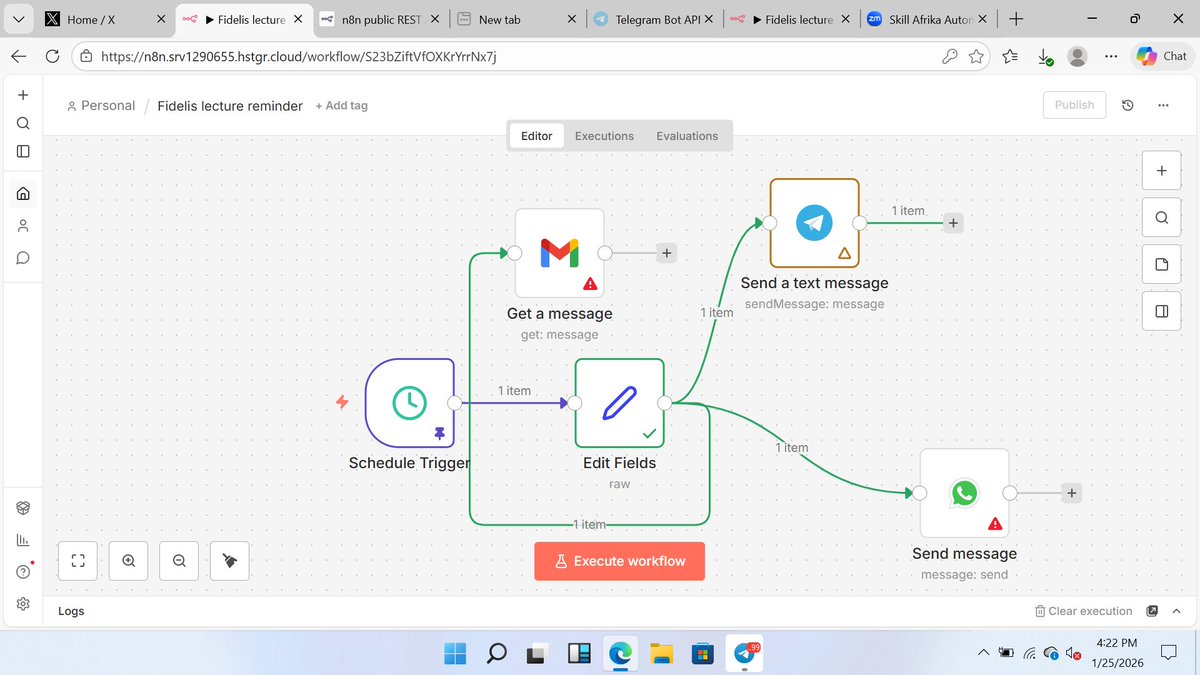This screenshot has height=675, width=1200.
Task: Refresh the browser page
Action: coord(52,57)
